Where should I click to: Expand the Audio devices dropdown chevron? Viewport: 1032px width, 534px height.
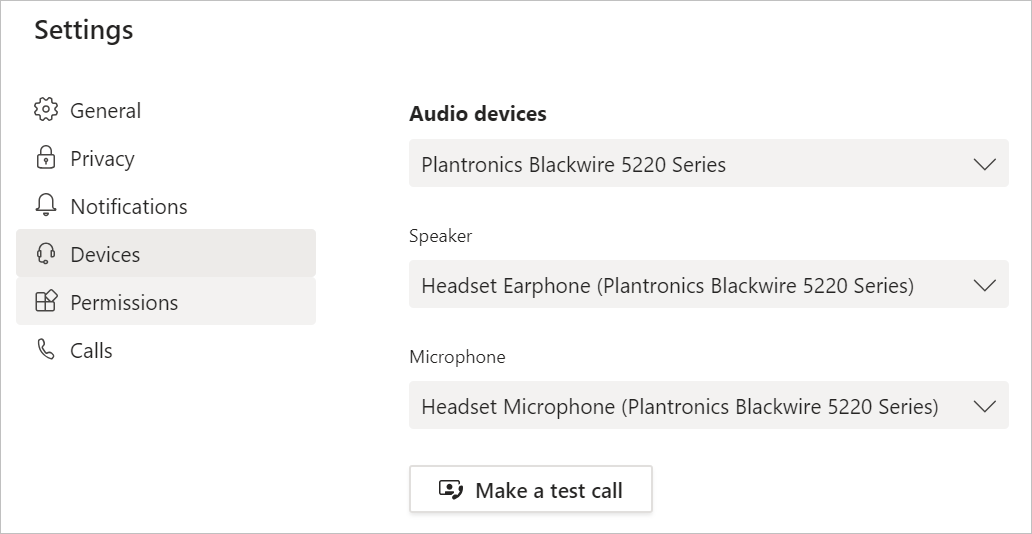click(985, 164)
